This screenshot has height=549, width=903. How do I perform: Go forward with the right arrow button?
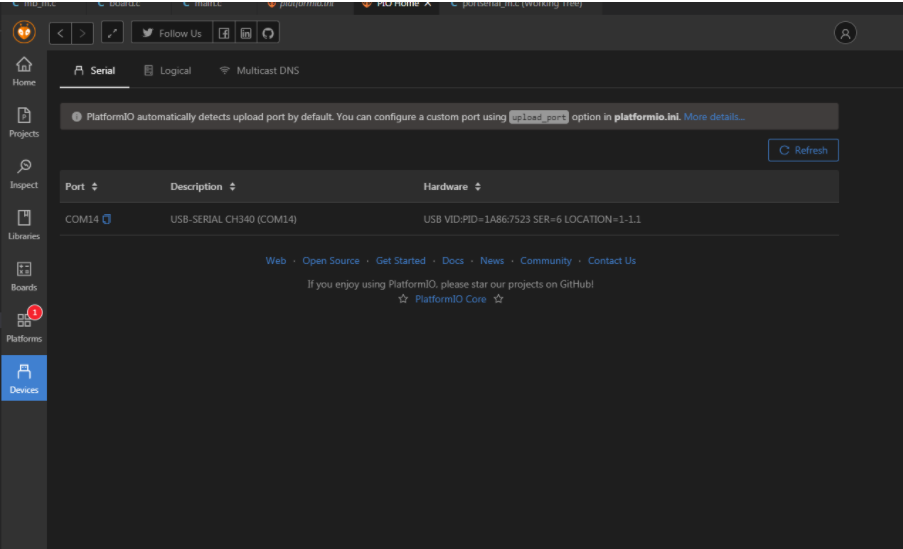pos(82,33)
